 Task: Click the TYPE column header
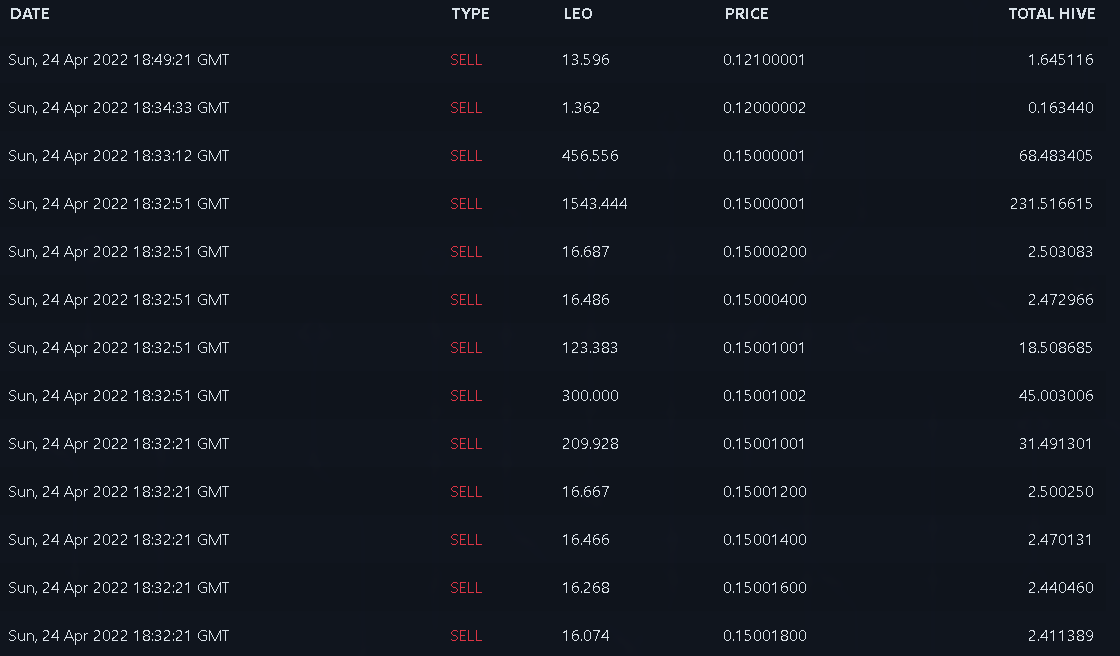pos(470,14)
